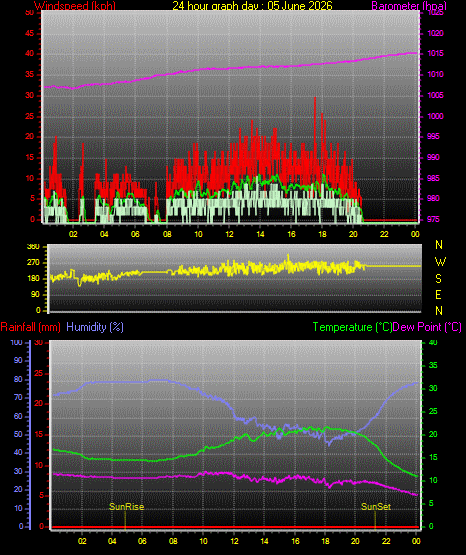
Task: Click the Barometer (hpa) axis title
Action: (409, 6)
